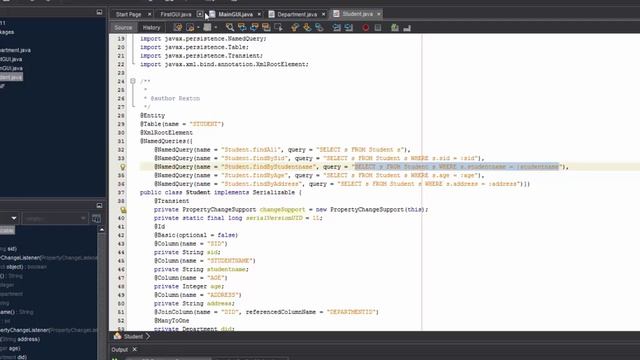Image resolution: width=640 pixels, height=360 pixels.
Task: Open the Department.java tab
Action: [297, 14]
